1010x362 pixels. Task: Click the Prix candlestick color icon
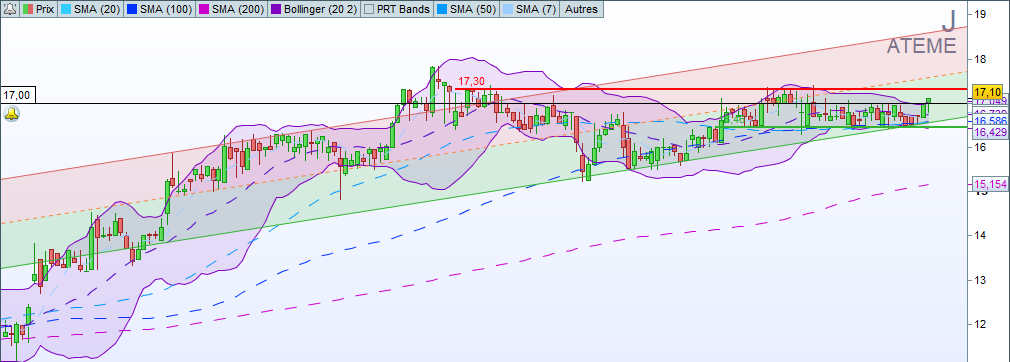pyautogui.click(x=28, y=9)
